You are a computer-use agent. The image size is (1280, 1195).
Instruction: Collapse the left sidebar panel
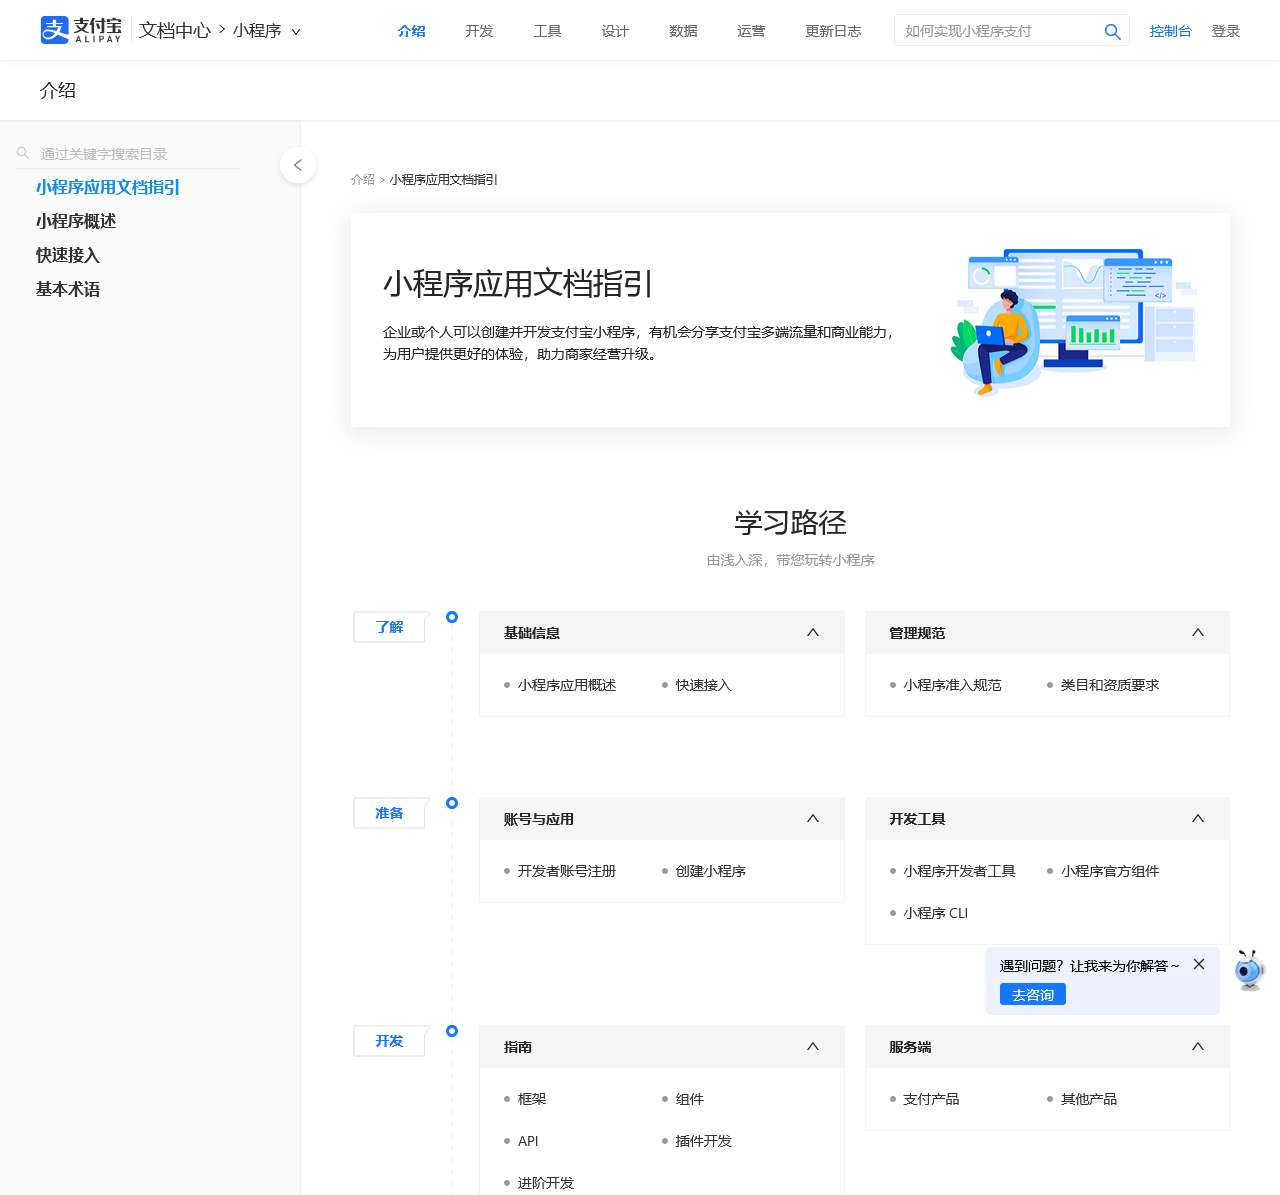click(x=298, y=165)
